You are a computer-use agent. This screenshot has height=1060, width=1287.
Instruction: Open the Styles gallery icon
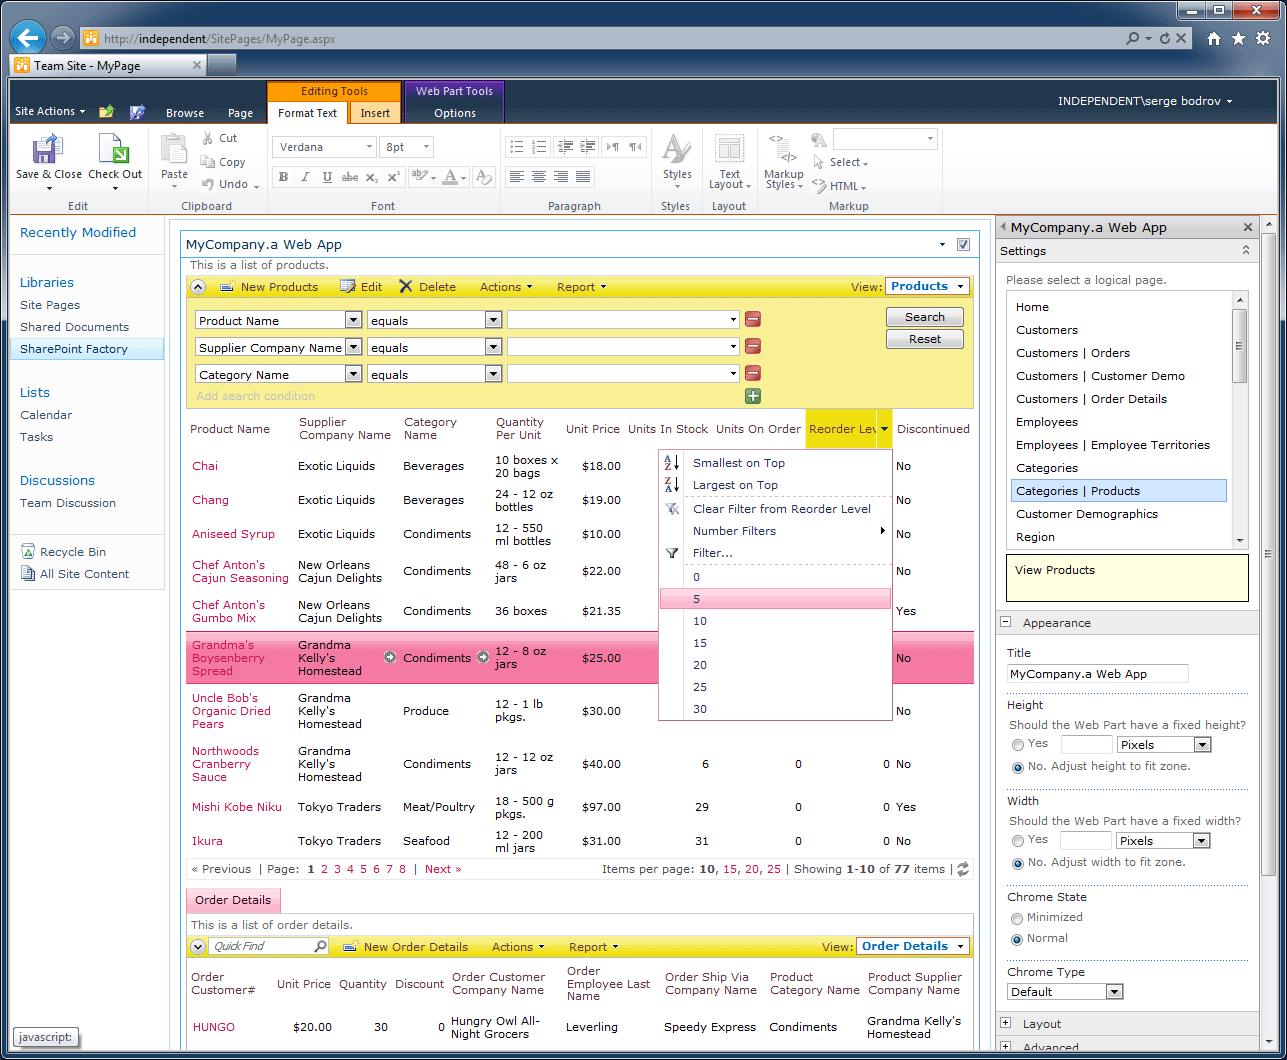(x=677, y=149)
